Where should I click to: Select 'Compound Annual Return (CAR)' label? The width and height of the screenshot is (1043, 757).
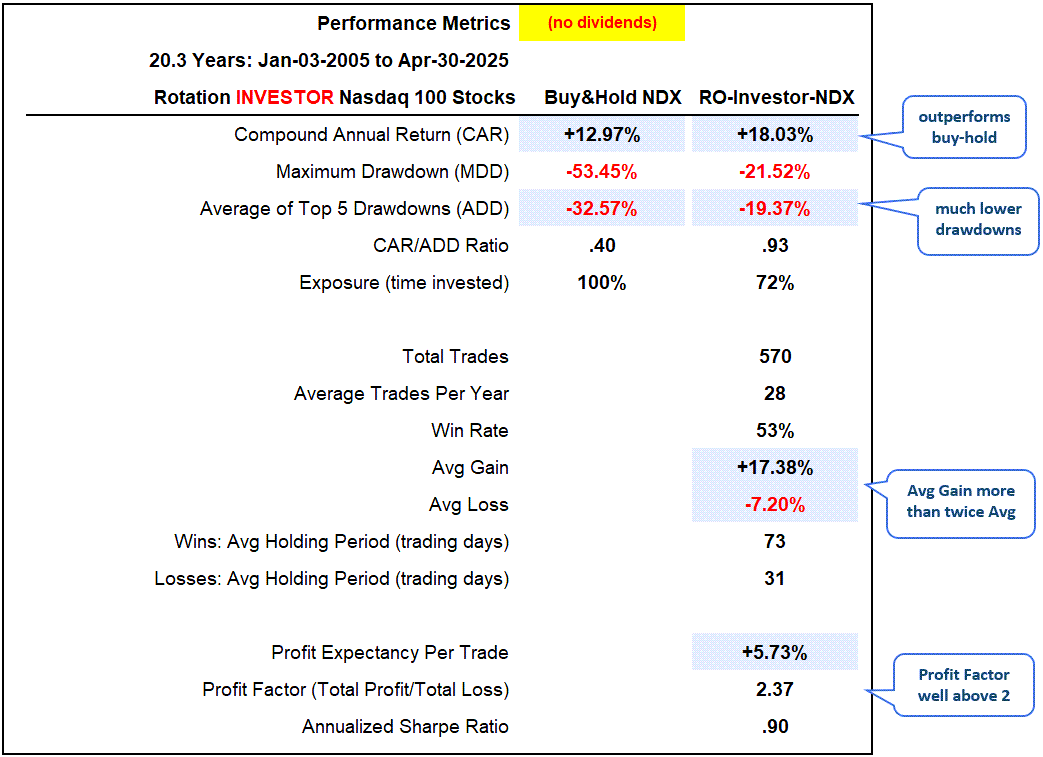371,135
